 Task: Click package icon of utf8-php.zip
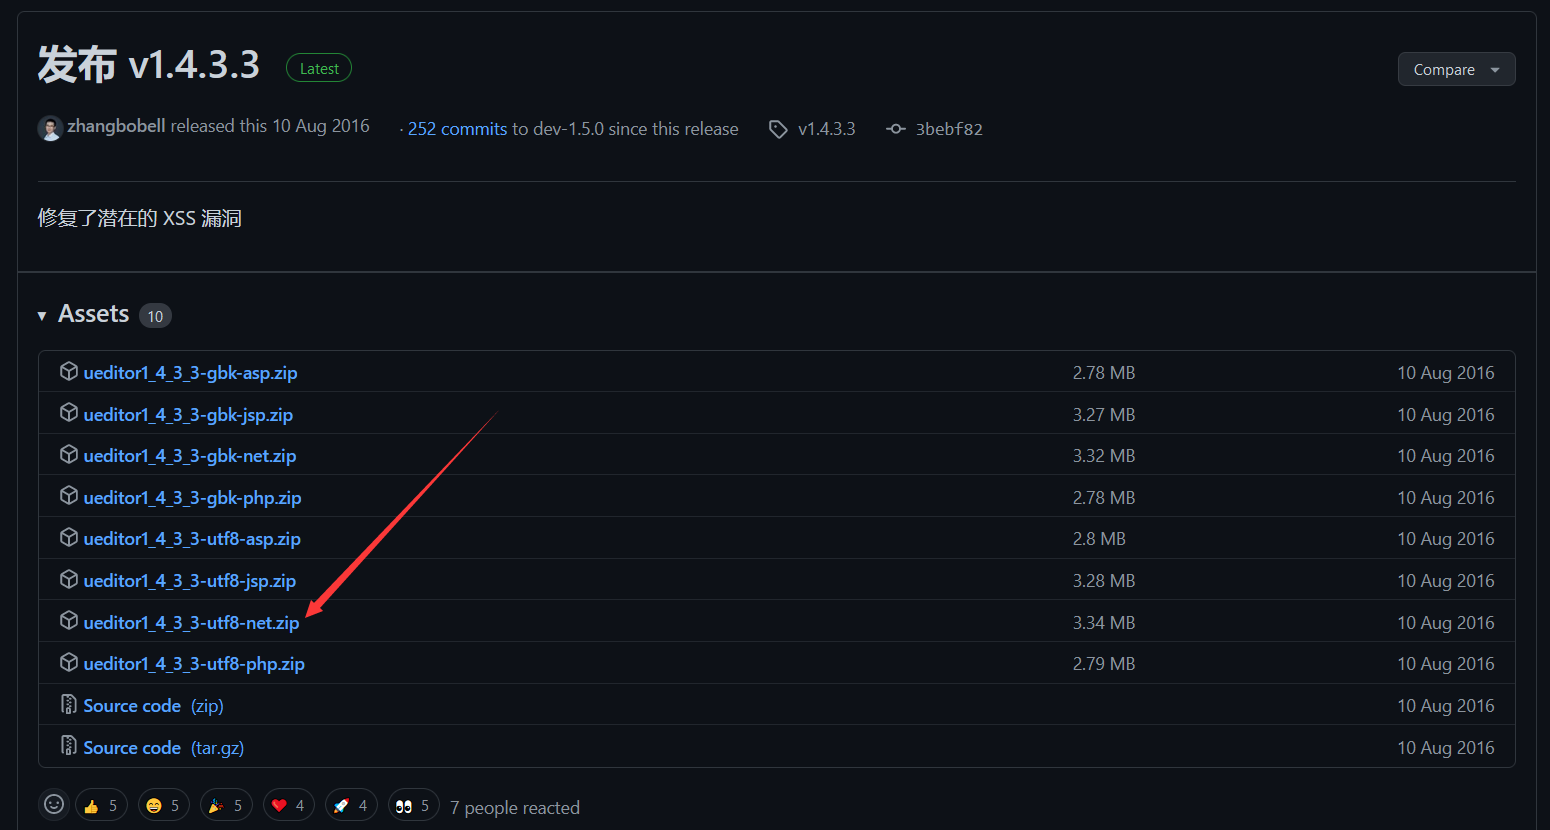(x=69, y=662)
